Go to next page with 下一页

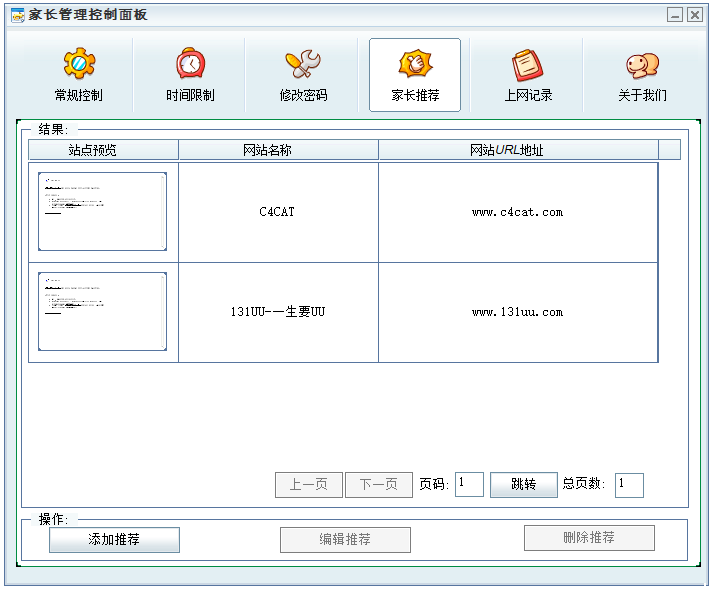378,485
